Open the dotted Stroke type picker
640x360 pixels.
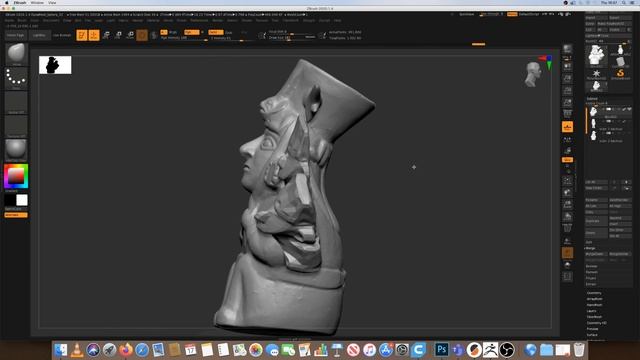(x=16, y=78)
